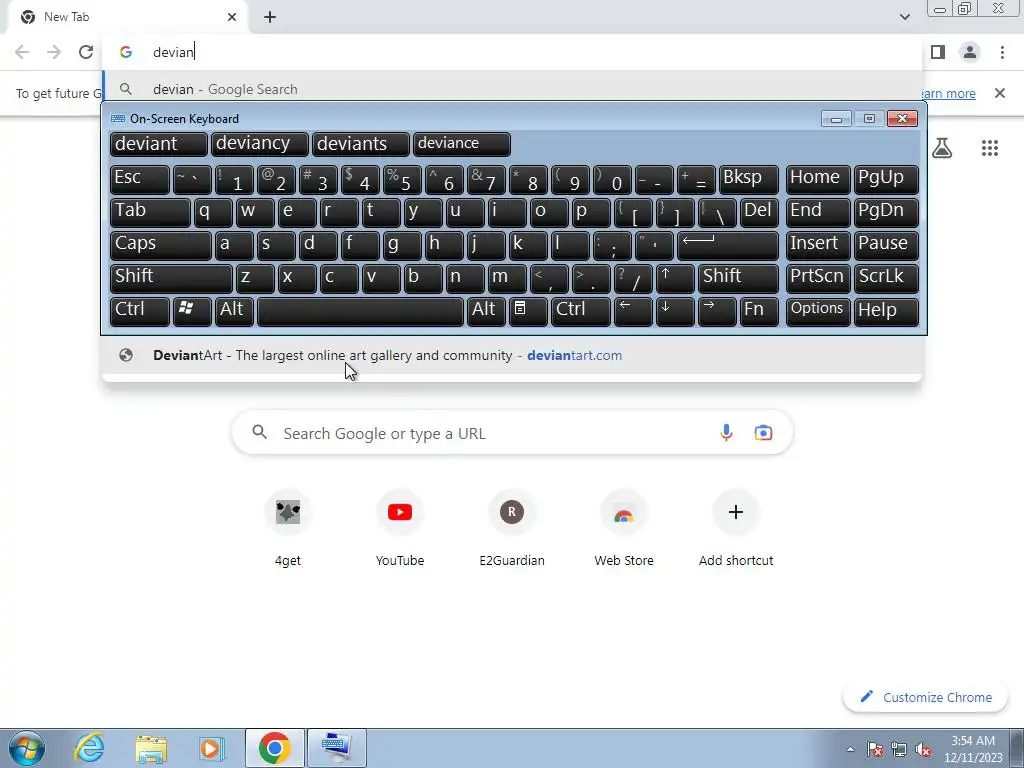Choose the DeviantArt deviantart.com suggestion

point(512,355)
